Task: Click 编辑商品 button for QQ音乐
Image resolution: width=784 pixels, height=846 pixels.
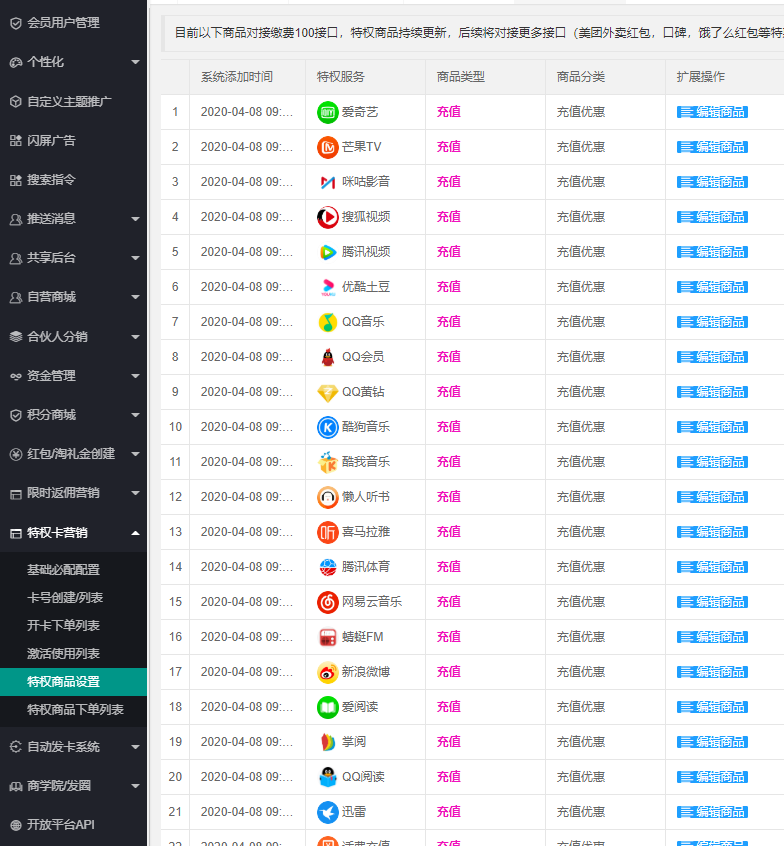Action: [x=712, y=322]
